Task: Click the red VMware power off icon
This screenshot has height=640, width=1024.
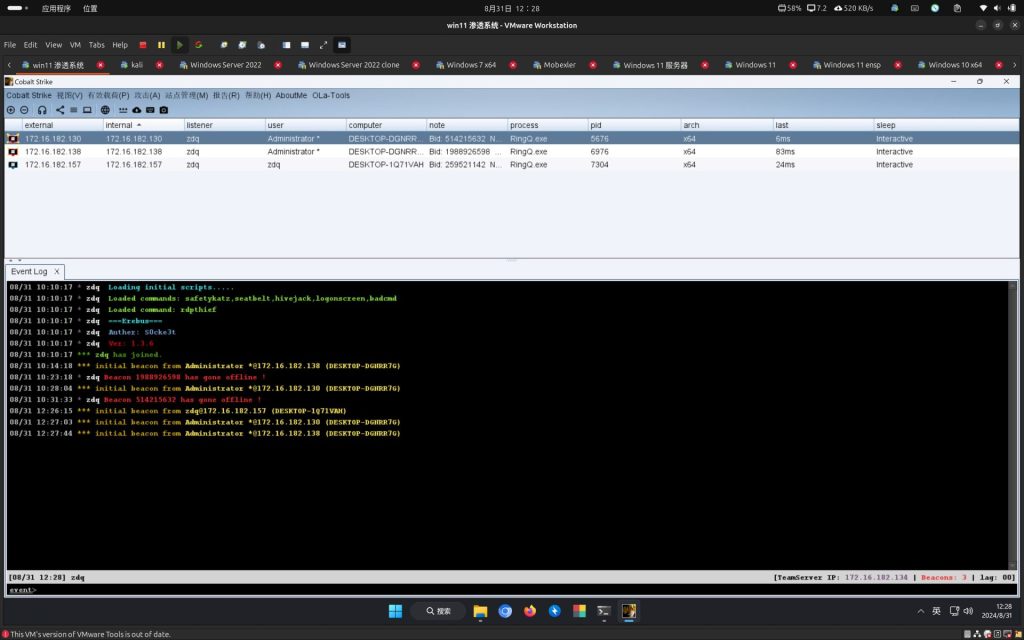Action: click(x=143, y=45)
